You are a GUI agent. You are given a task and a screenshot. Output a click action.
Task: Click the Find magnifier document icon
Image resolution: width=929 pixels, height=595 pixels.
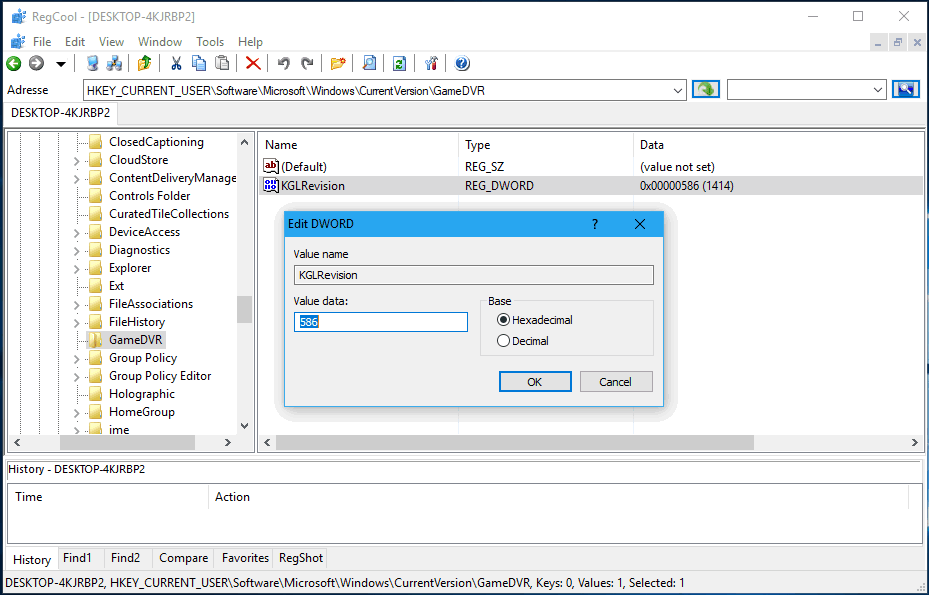pyautogui.click(x=369, y=63)
